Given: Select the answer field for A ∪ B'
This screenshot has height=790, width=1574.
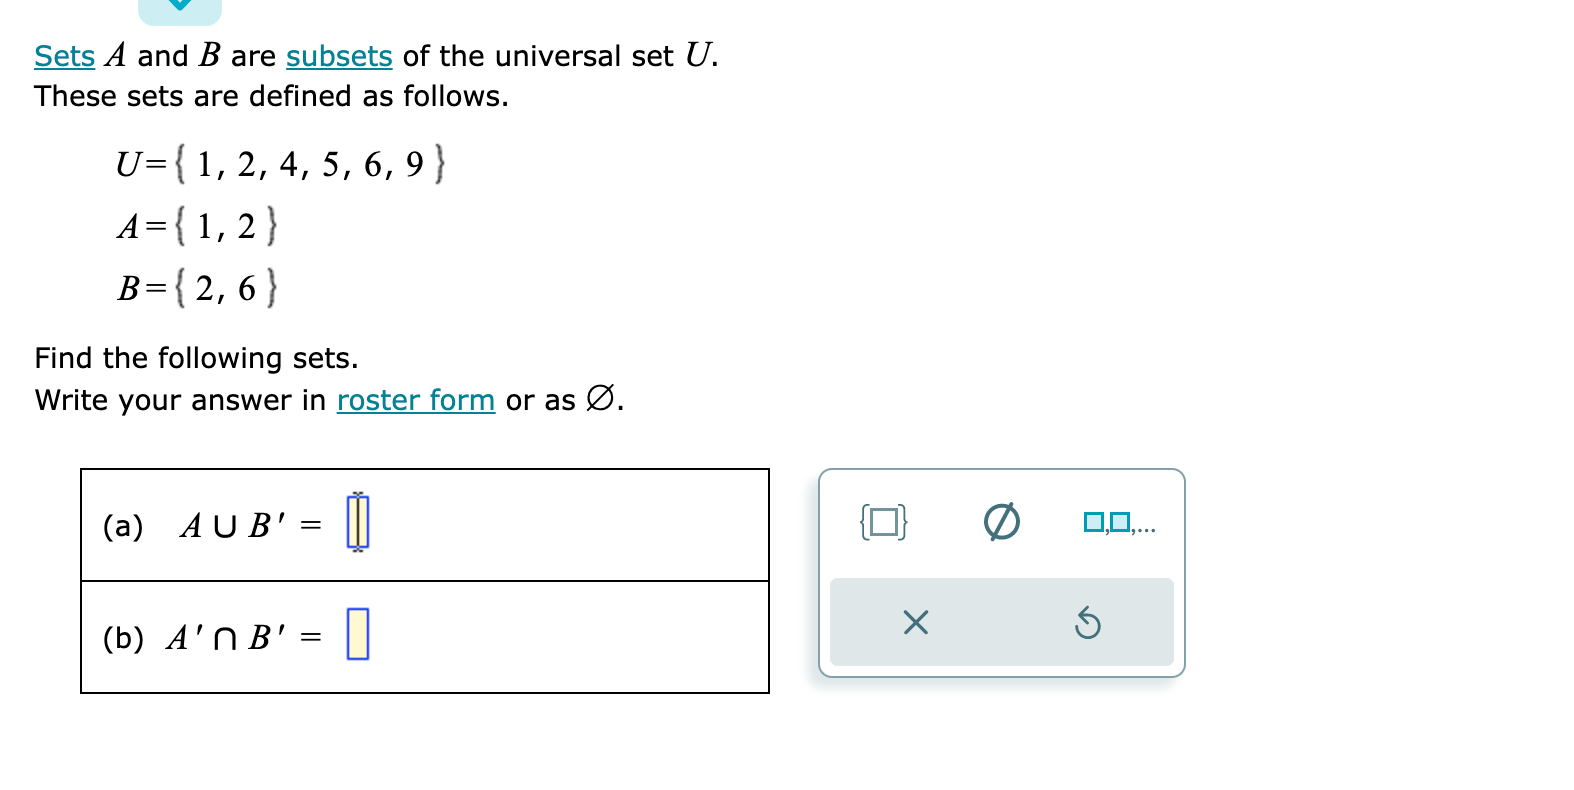Looking at the screenshot, I should click(357, 520).
